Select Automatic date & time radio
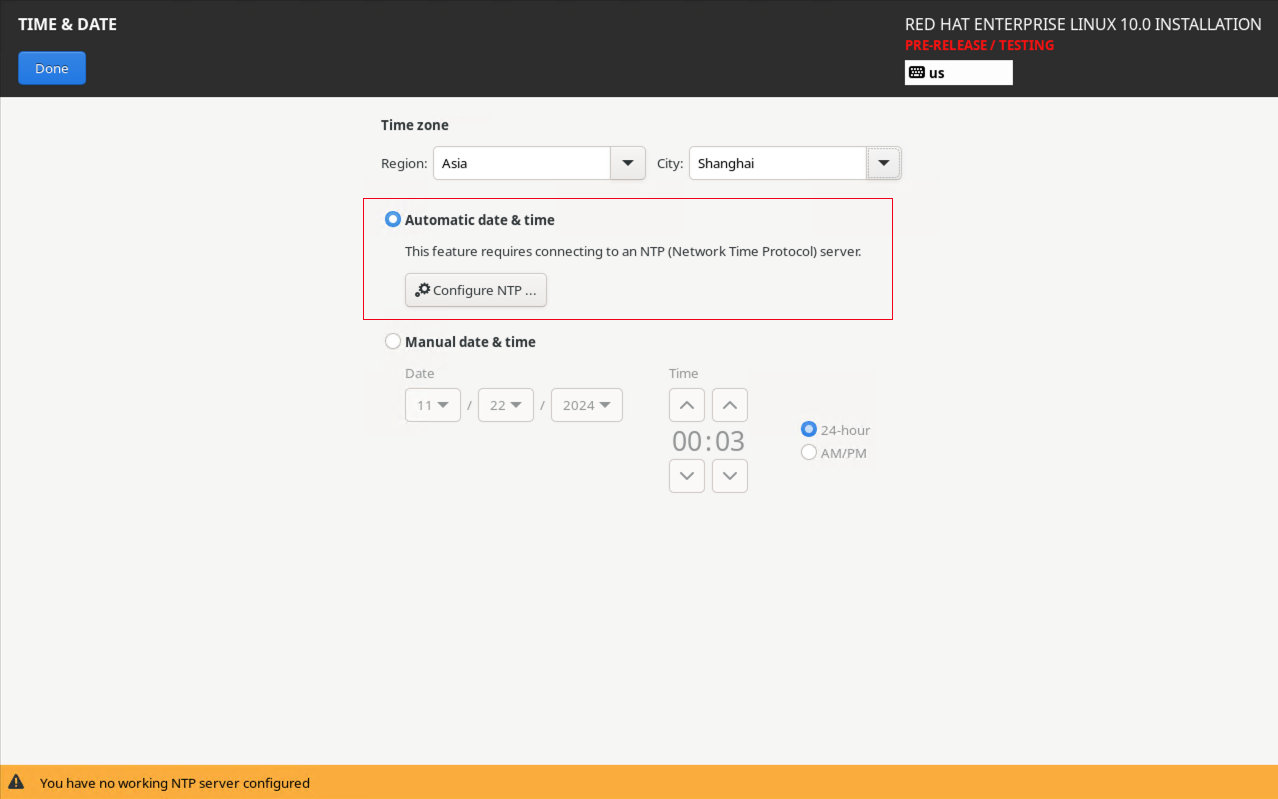This screenshot has width=1278, height=799. point(393,219)
